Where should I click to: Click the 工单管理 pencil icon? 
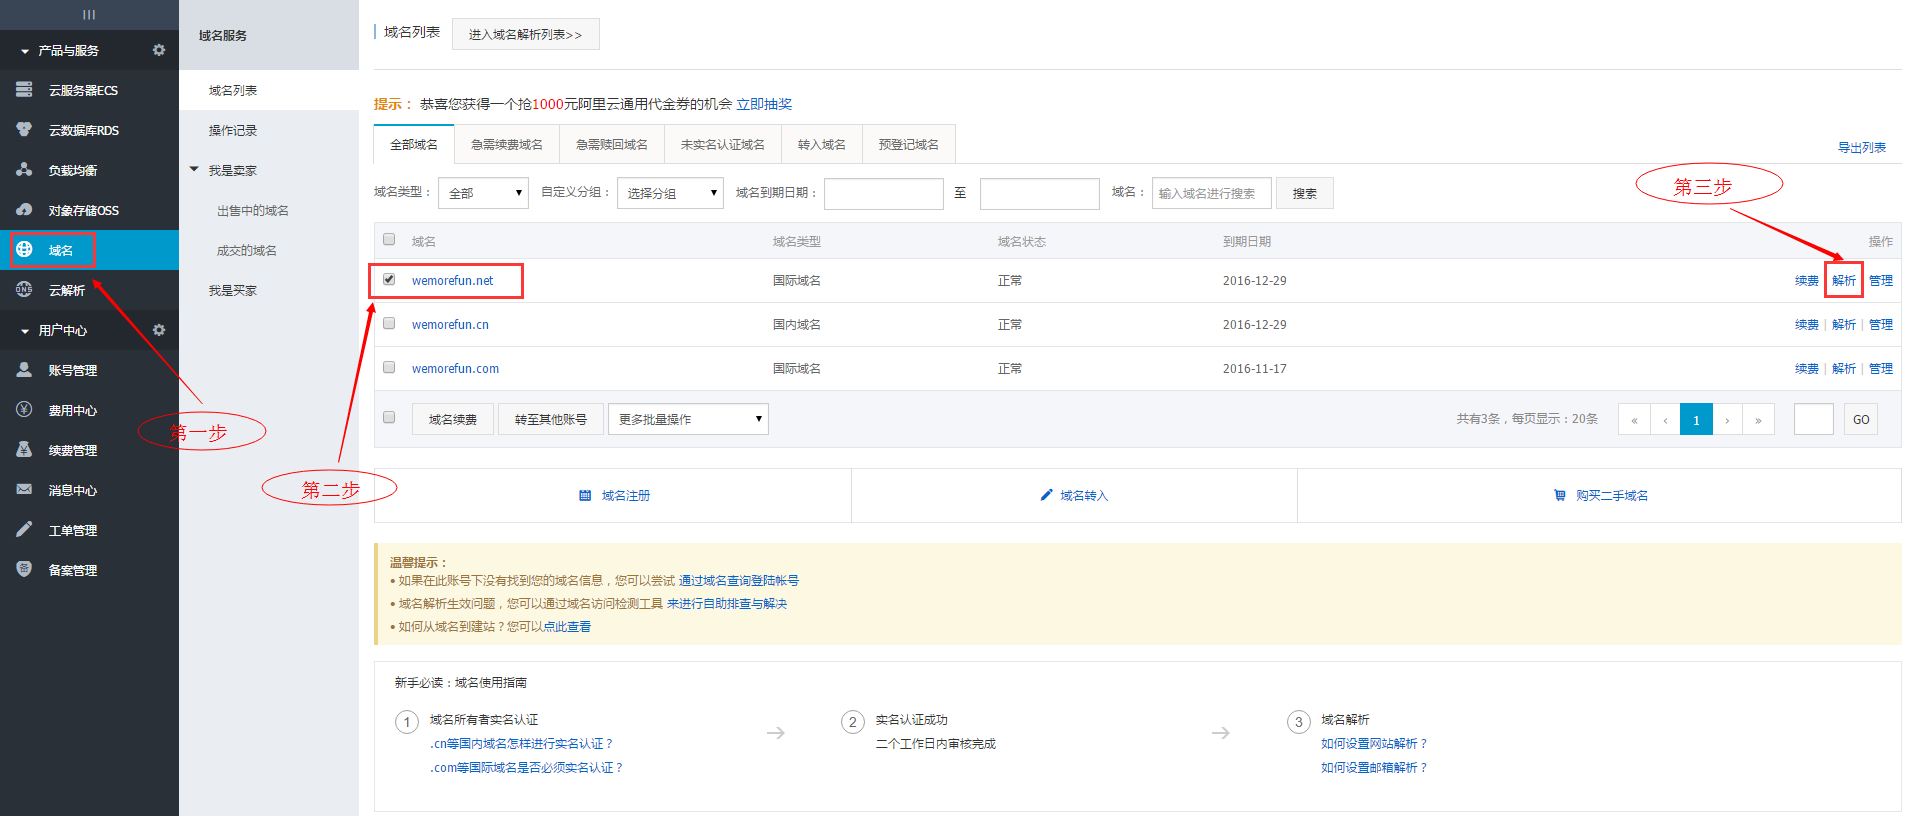pyautogui.click(x=24, y=530)
